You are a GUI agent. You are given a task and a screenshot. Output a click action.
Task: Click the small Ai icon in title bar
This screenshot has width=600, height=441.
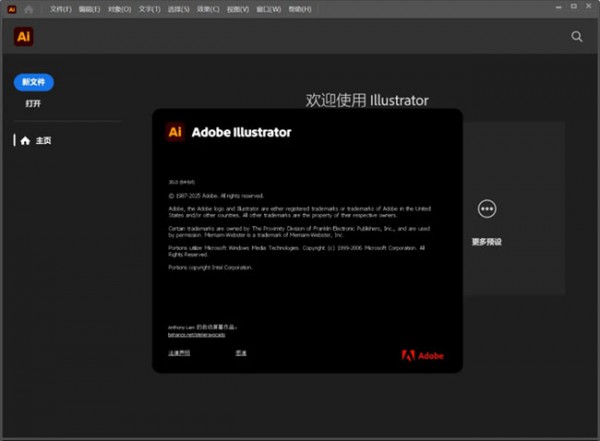coord(12,10)
